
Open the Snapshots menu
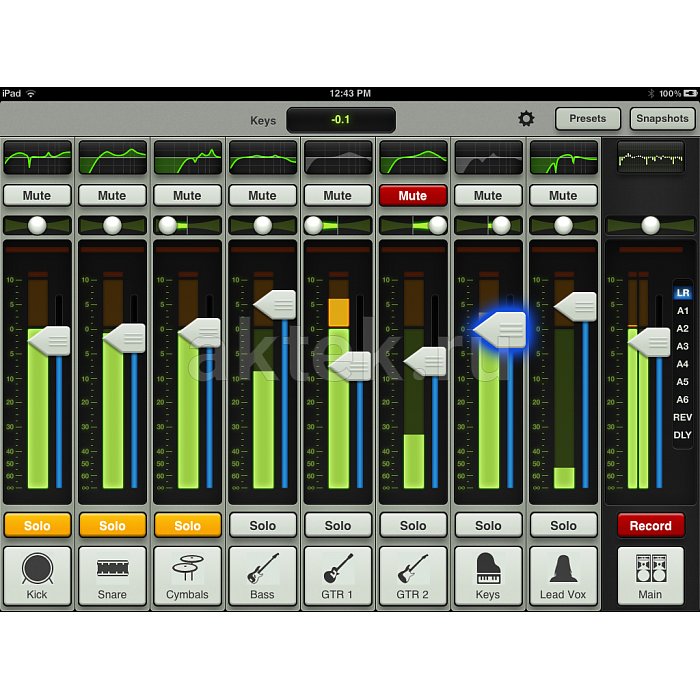click(x=662, y=119)
